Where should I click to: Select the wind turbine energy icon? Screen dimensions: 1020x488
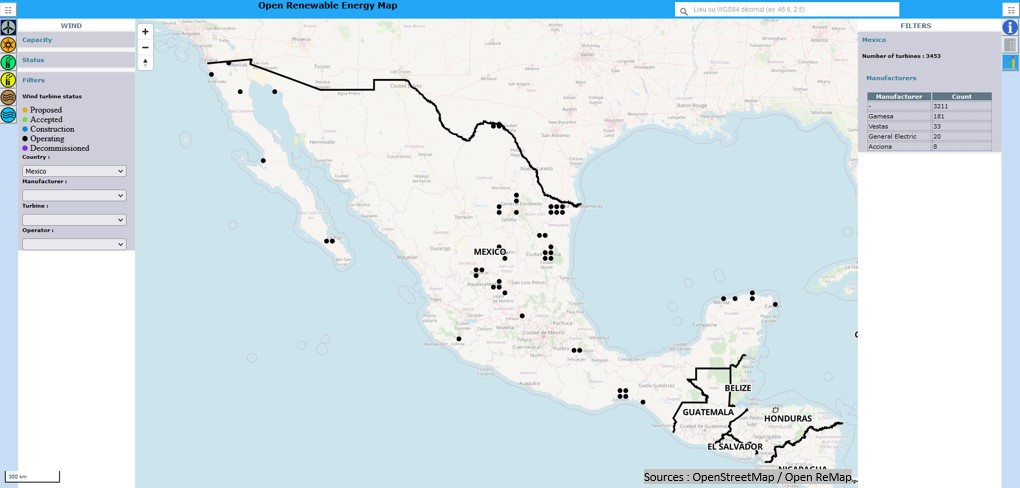8,27
